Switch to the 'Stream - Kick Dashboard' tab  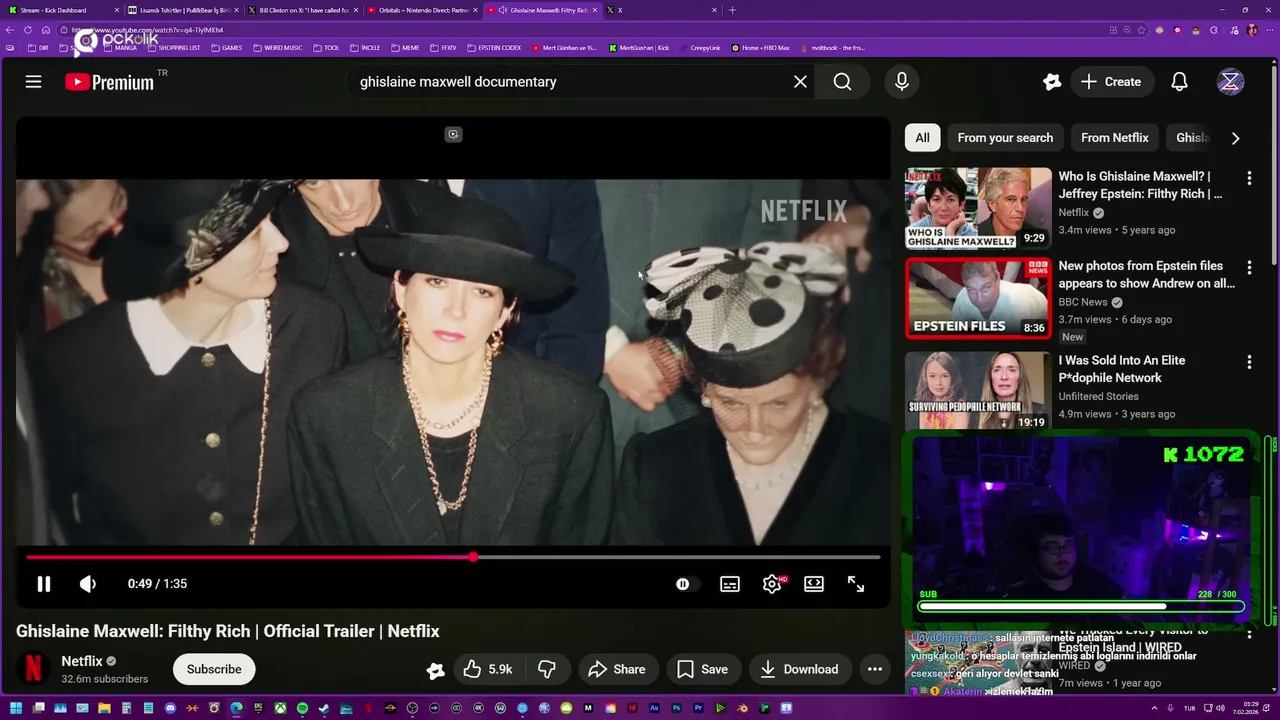click(60, 10)
